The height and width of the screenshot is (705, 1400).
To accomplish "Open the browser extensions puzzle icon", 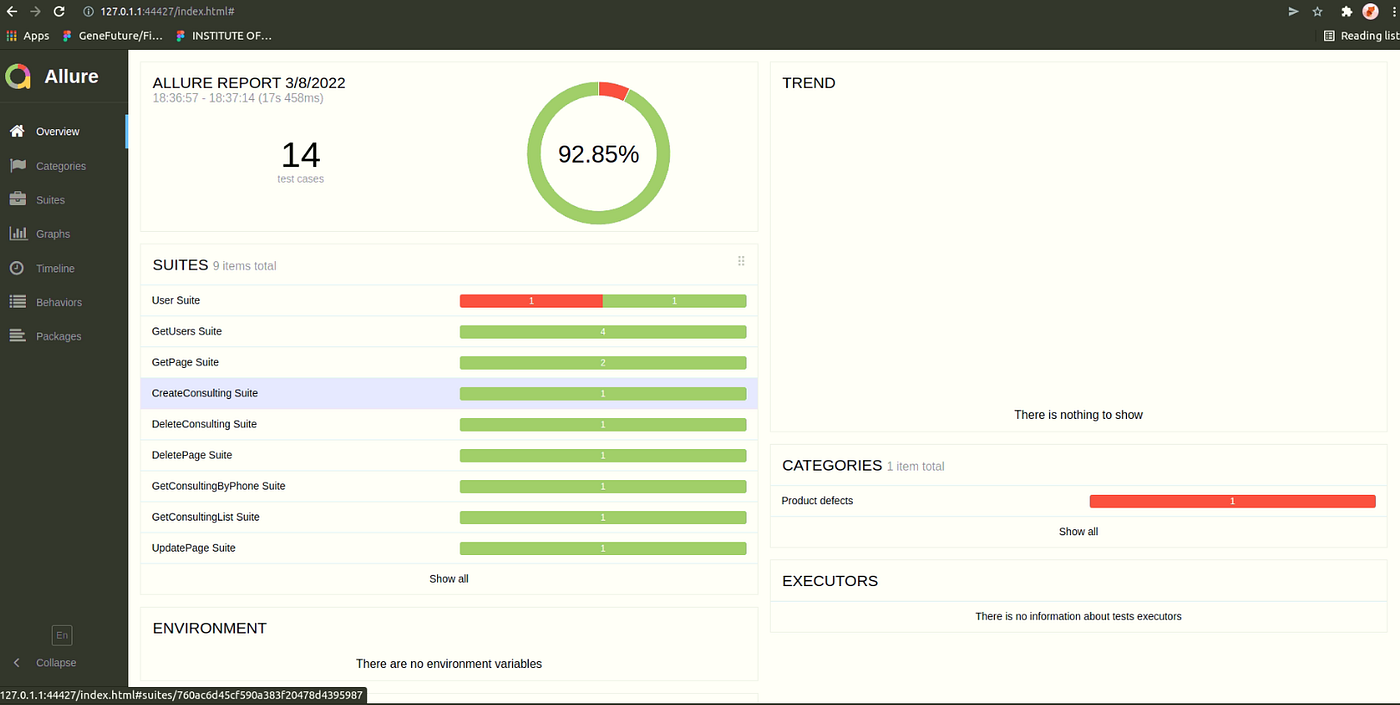I will [1346, 11].
